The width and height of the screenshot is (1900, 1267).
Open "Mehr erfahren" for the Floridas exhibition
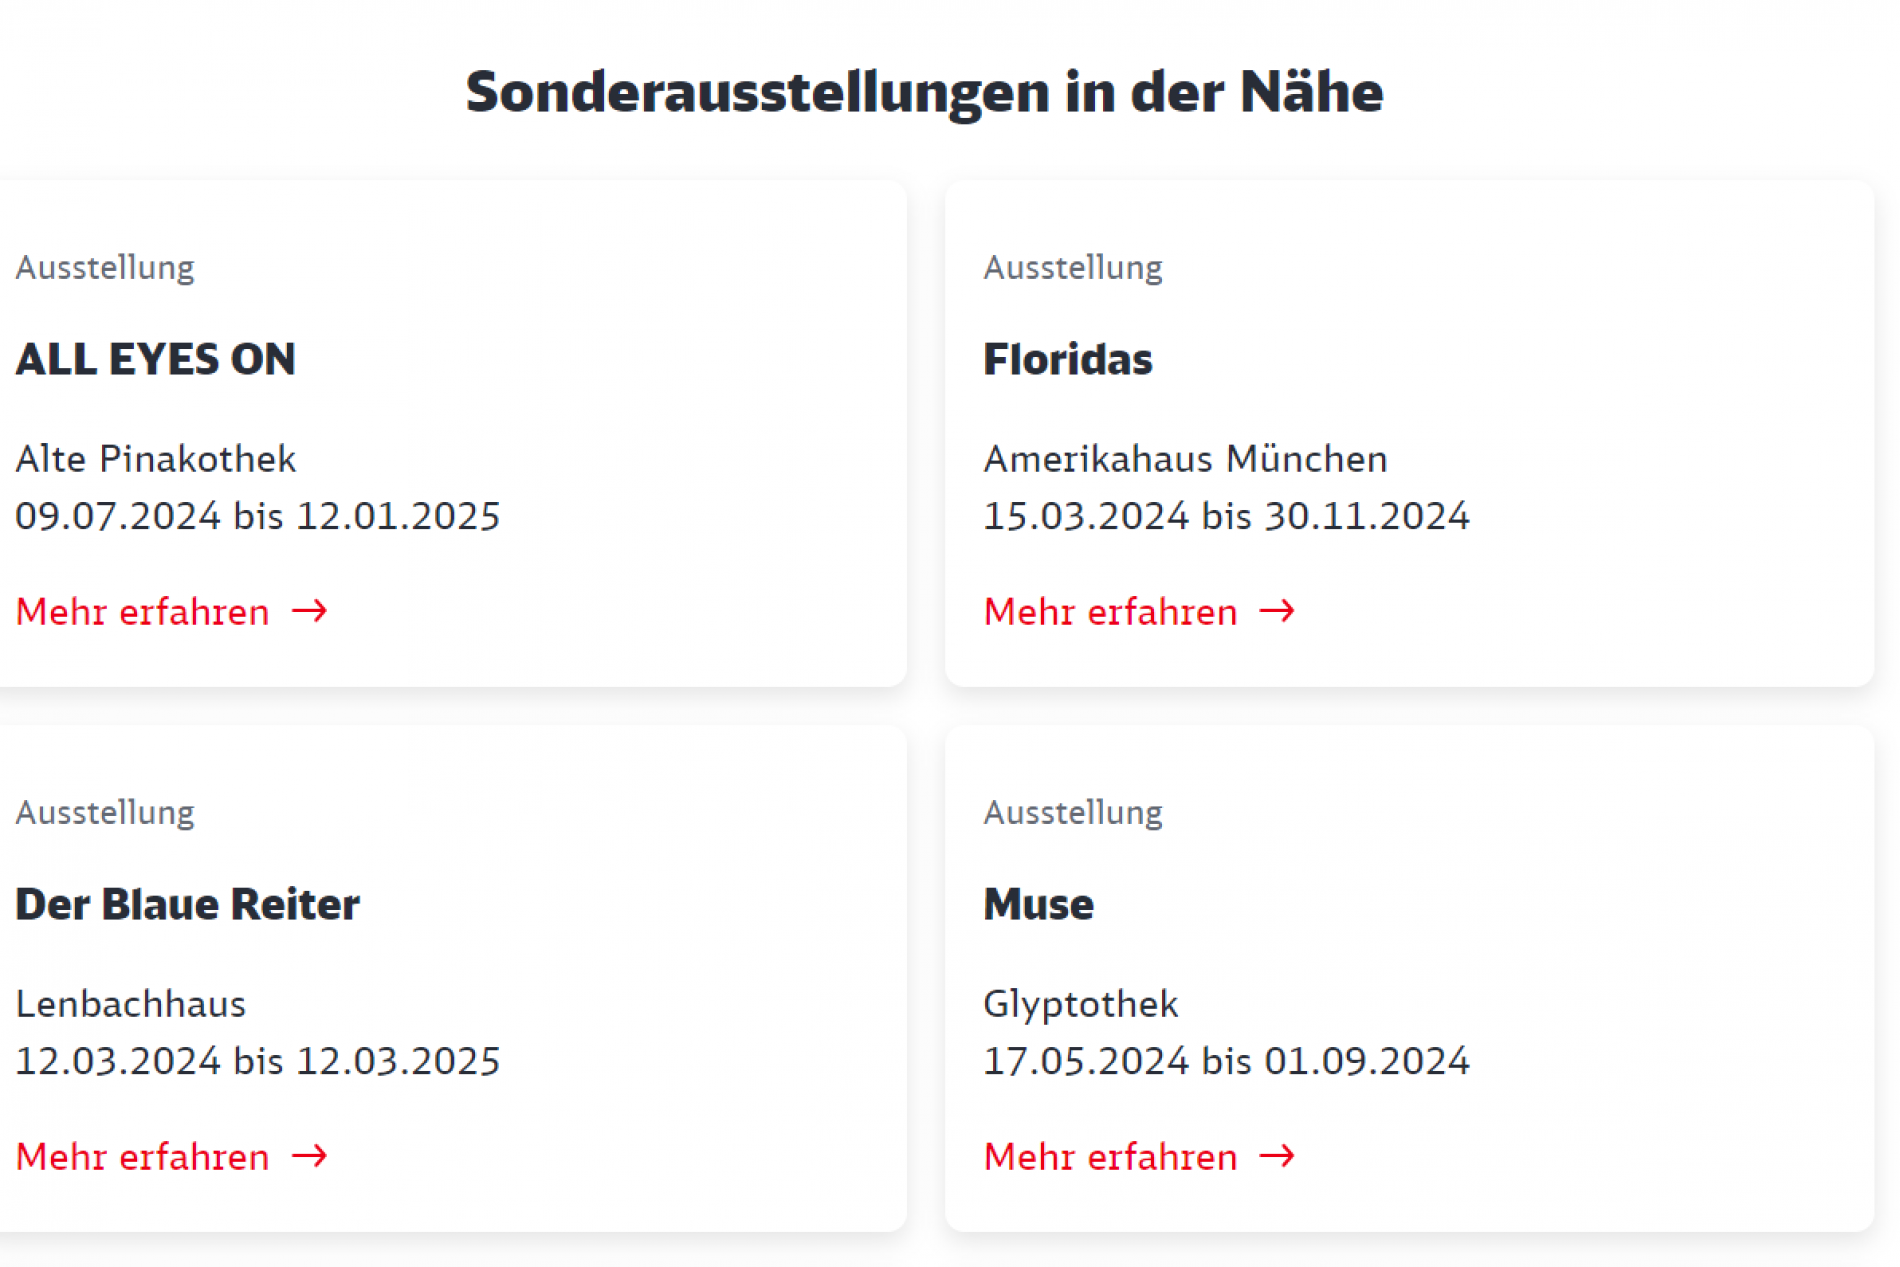(1109, 611)
